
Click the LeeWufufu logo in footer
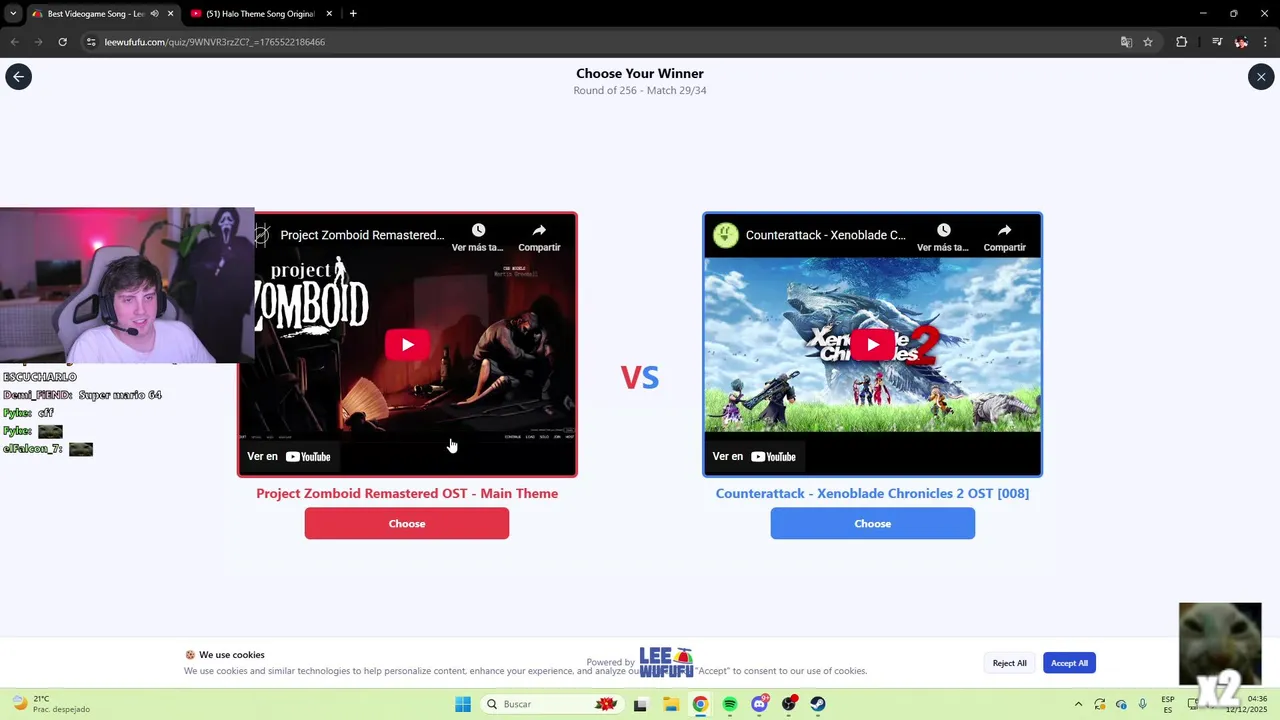click(666, 662)
